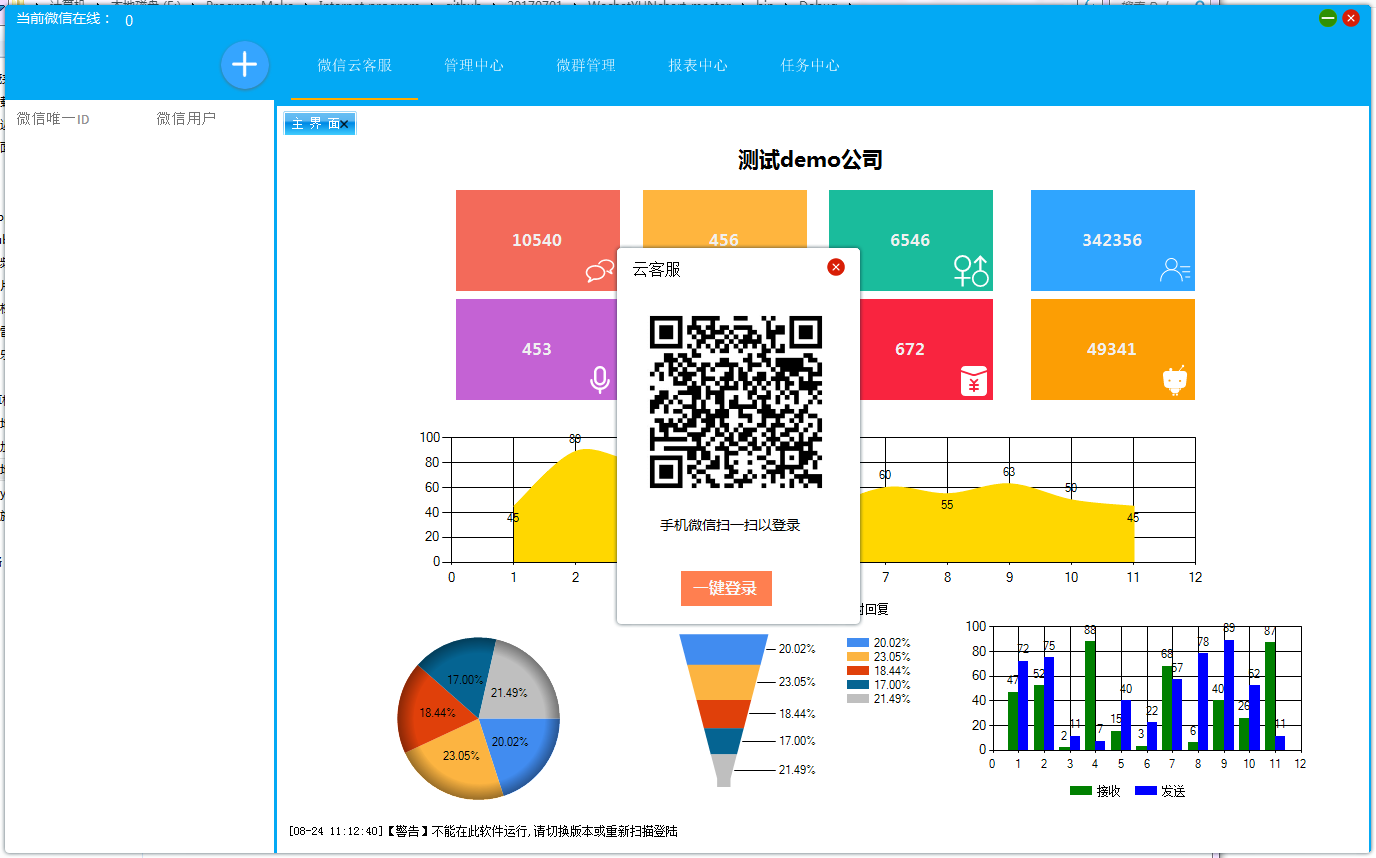Click the number 6546 on the green tile
The height and width of the screenshot is (858, 1376).
910,240
